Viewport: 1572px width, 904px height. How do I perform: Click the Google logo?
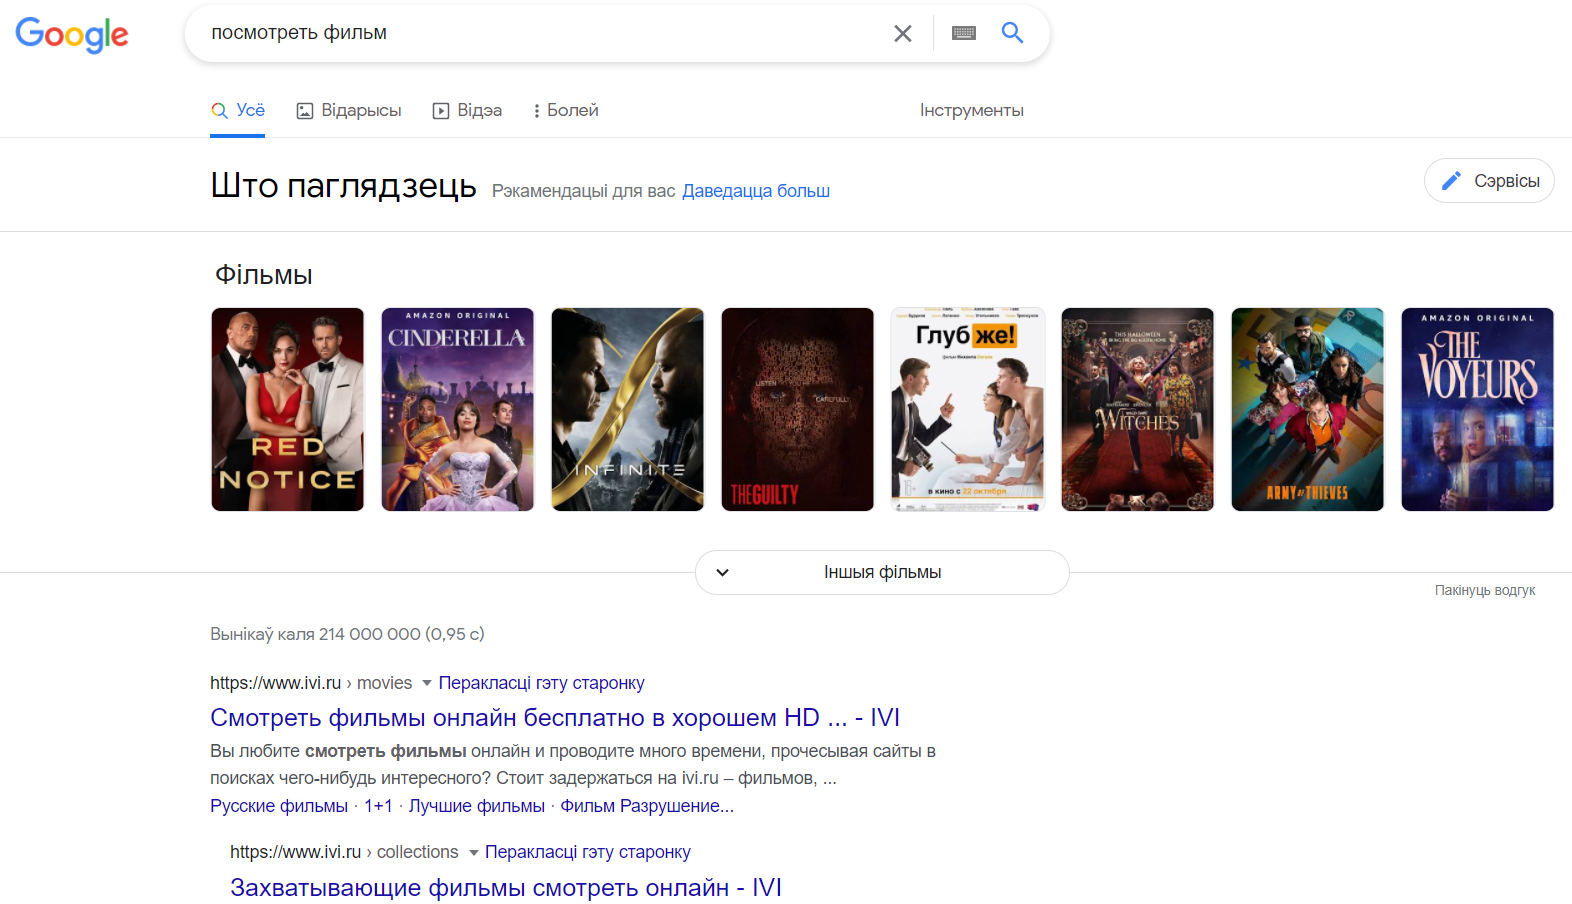(72, 34)
